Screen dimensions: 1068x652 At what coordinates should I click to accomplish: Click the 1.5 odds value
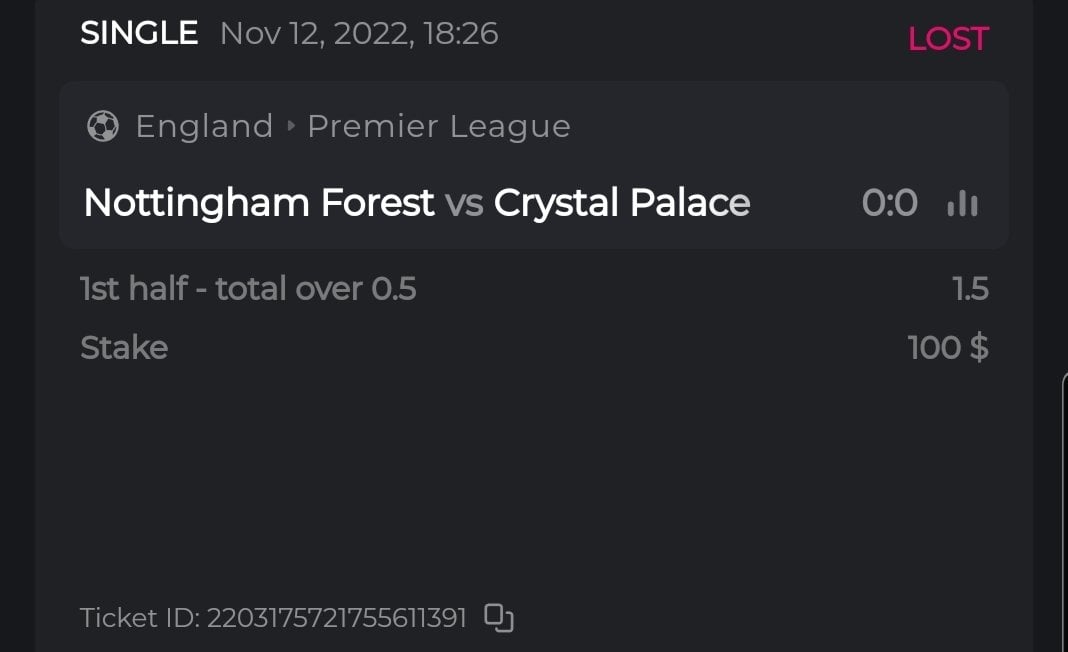970,289
